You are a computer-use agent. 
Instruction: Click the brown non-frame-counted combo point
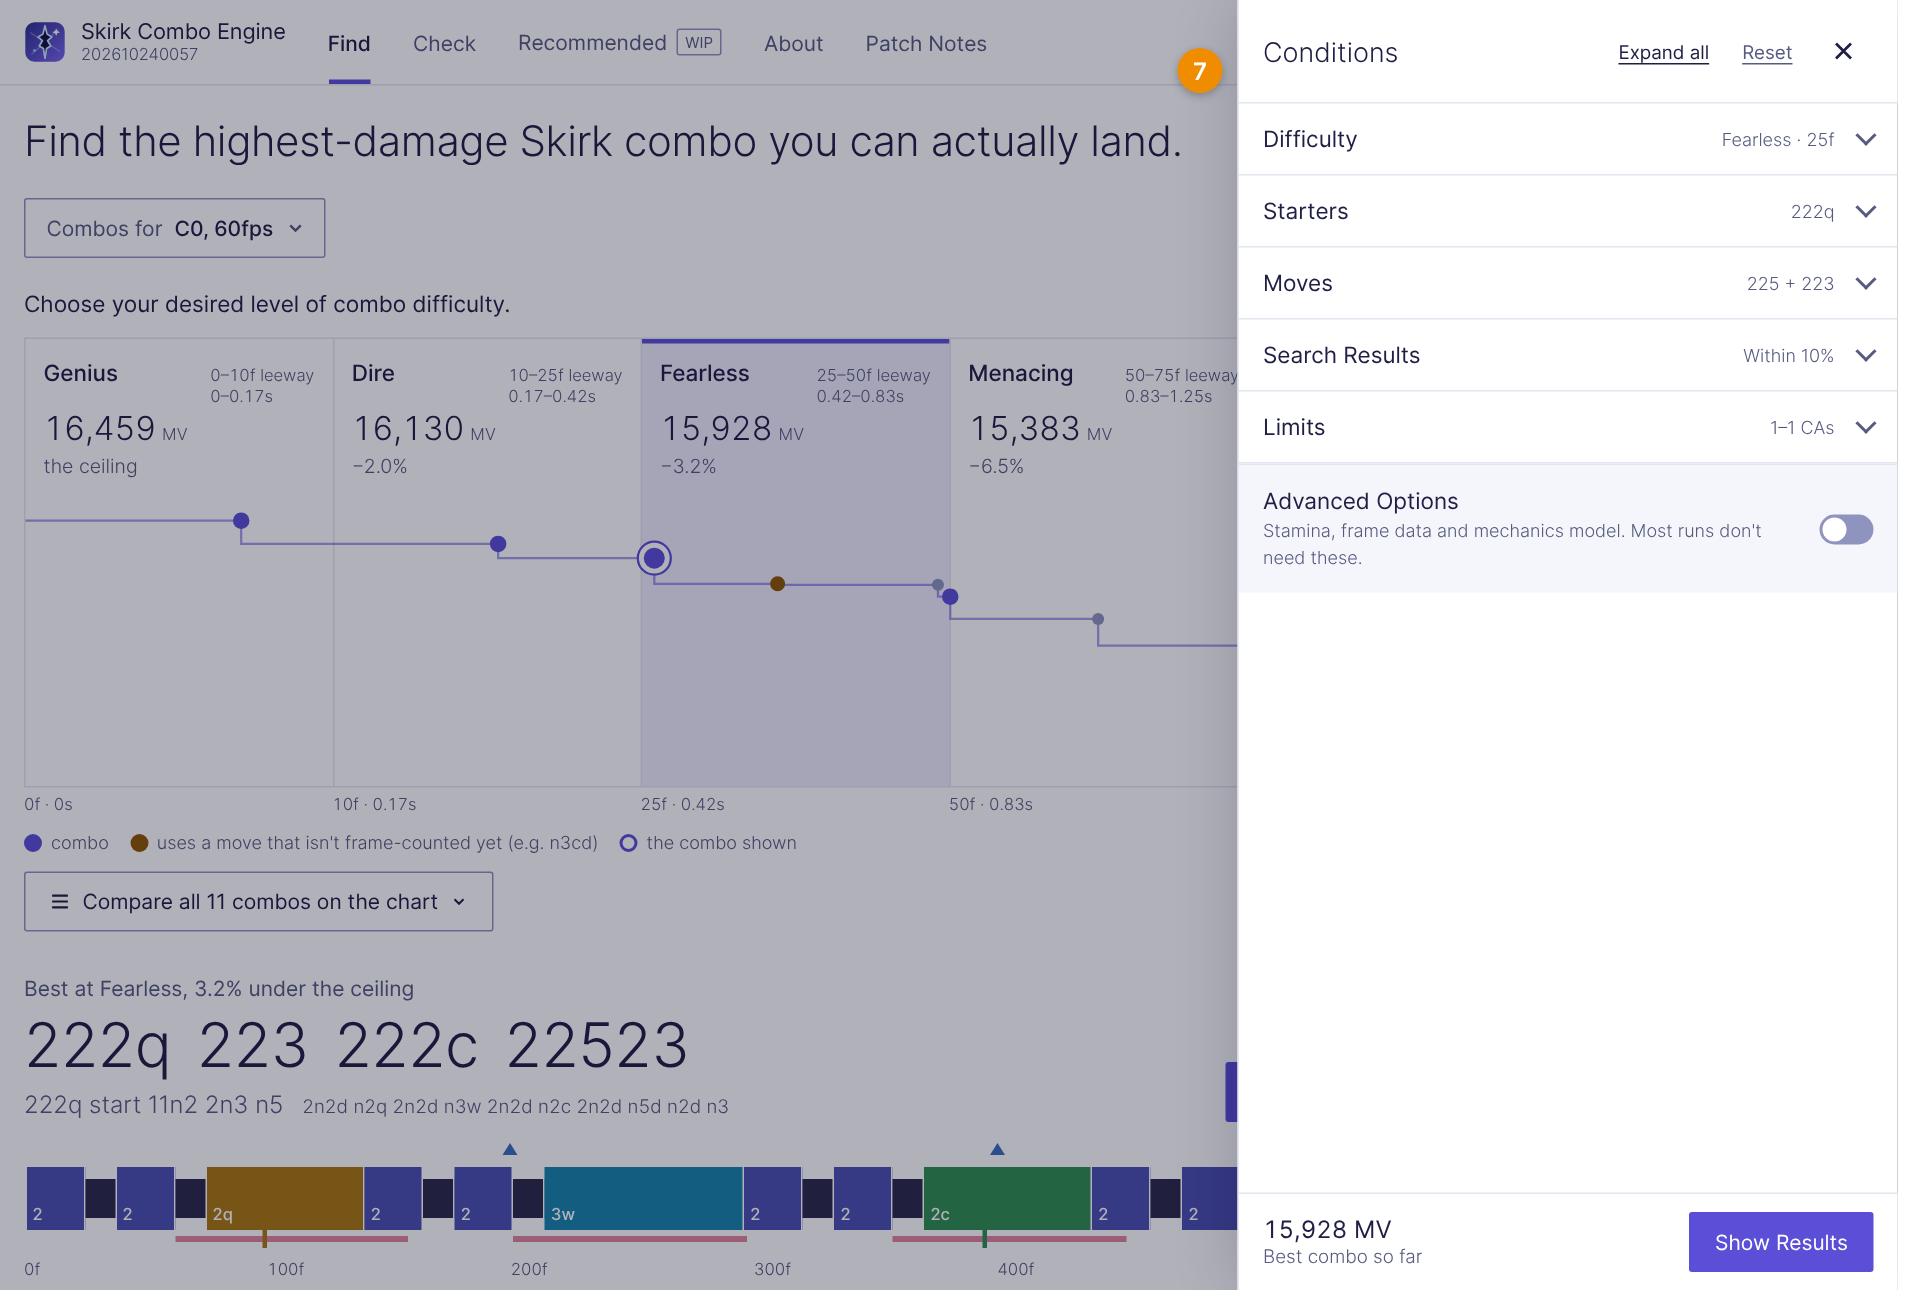tap(778, 584)
